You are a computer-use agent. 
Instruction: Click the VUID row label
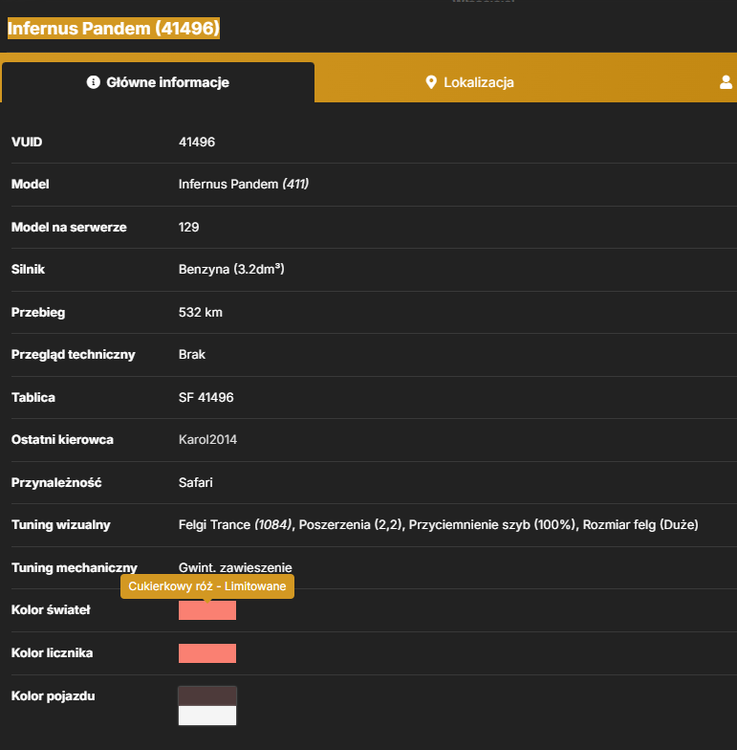coord(27,142)
